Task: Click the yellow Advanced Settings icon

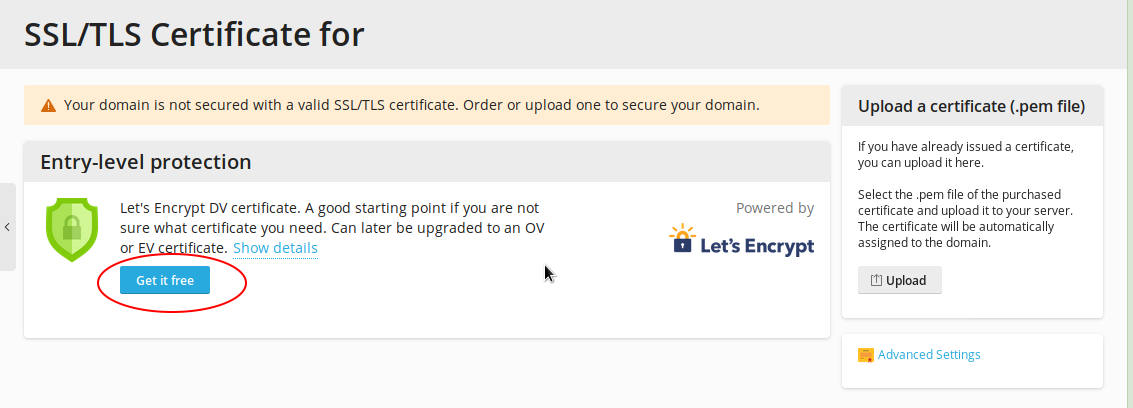Action: (866, 355)
